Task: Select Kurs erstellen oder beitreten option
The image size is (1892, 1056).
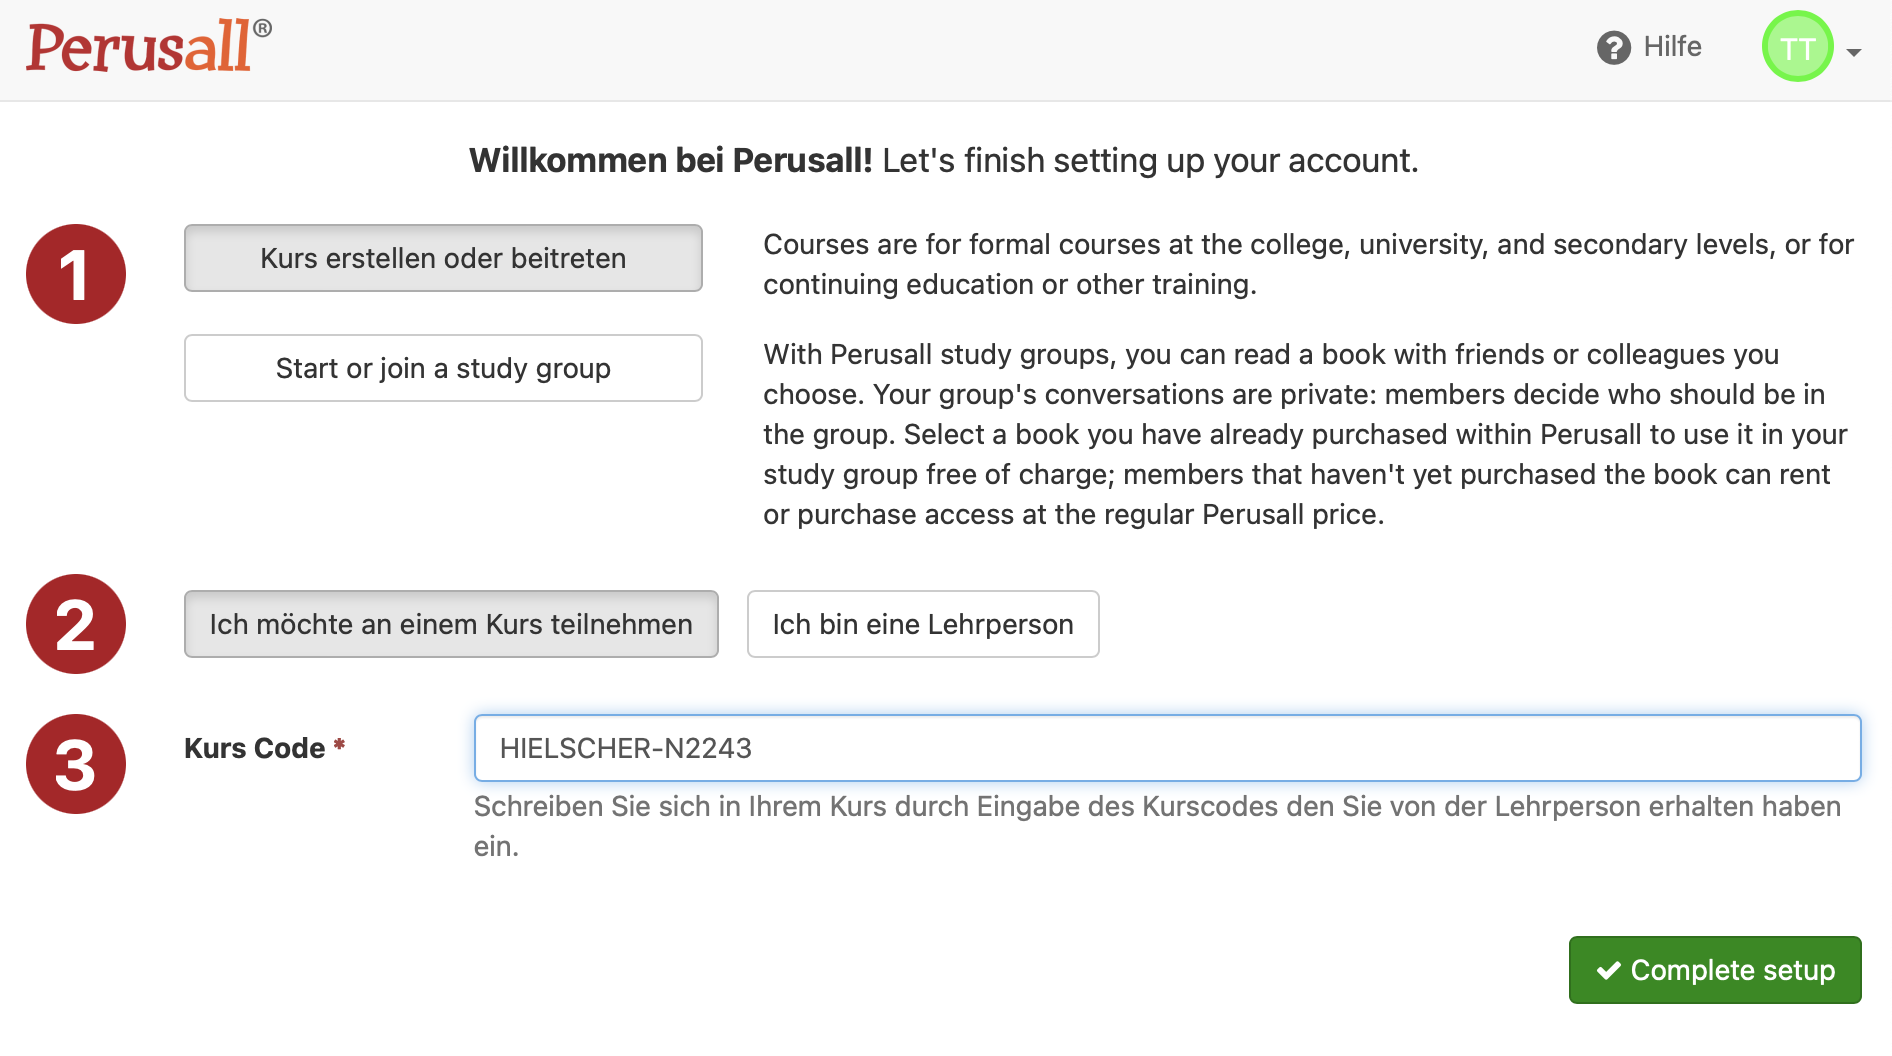Action: click(x=443, y=258)
